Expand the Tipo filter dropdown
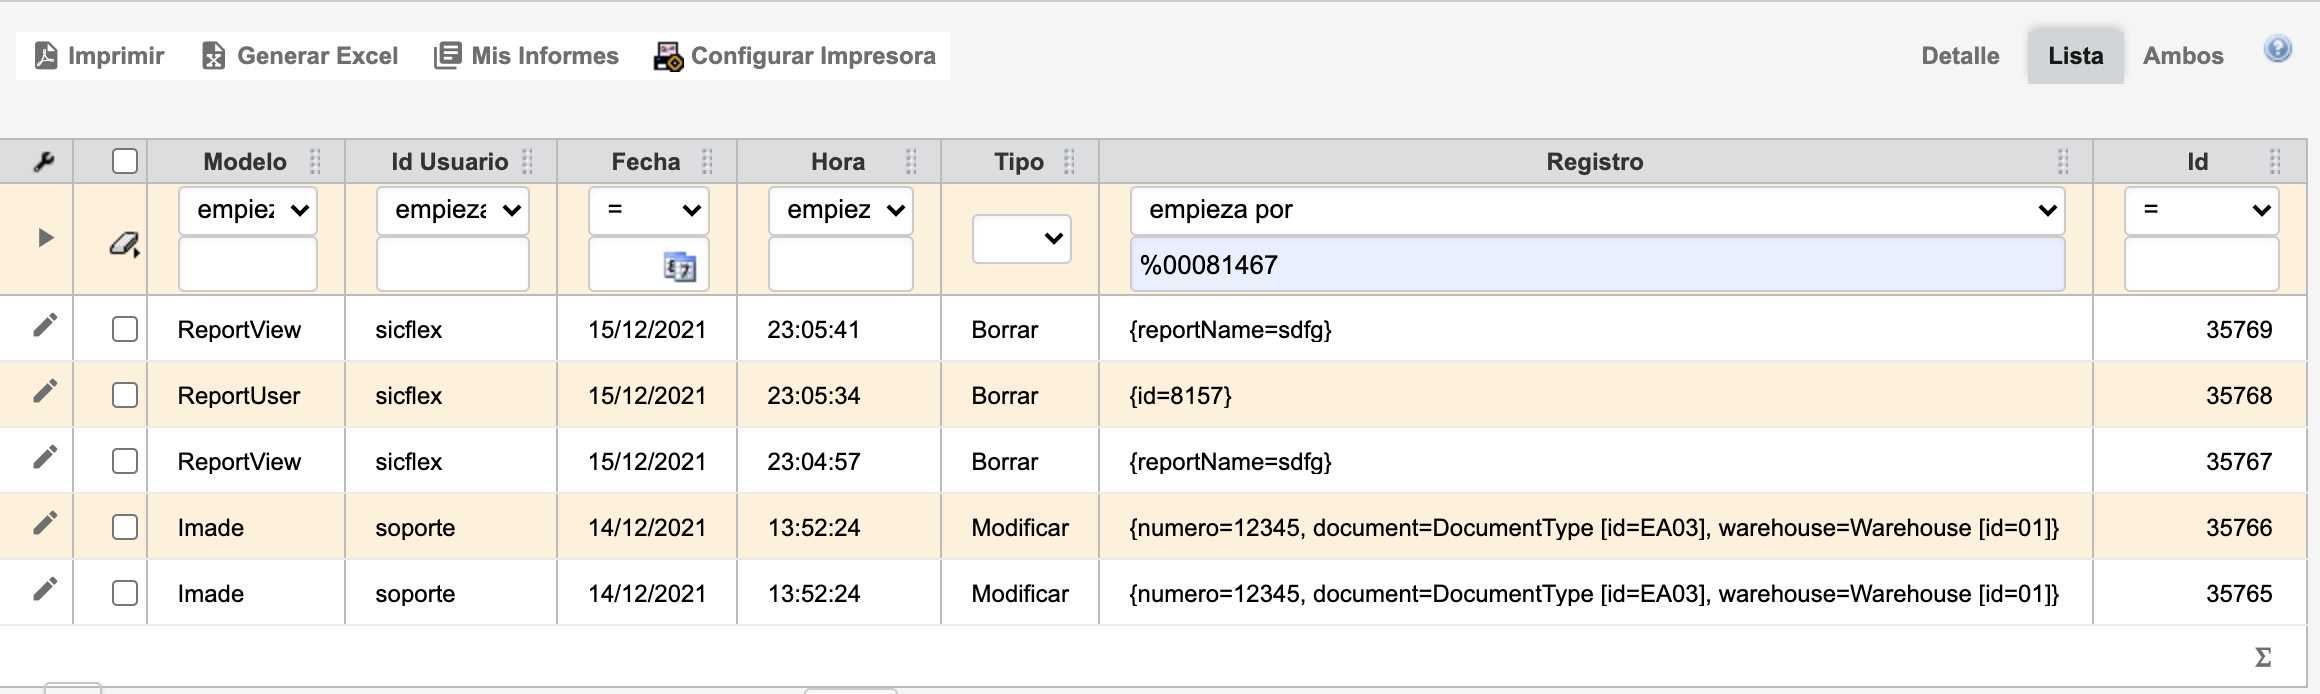This screenshot has height=694, width=2320. 1021,239
